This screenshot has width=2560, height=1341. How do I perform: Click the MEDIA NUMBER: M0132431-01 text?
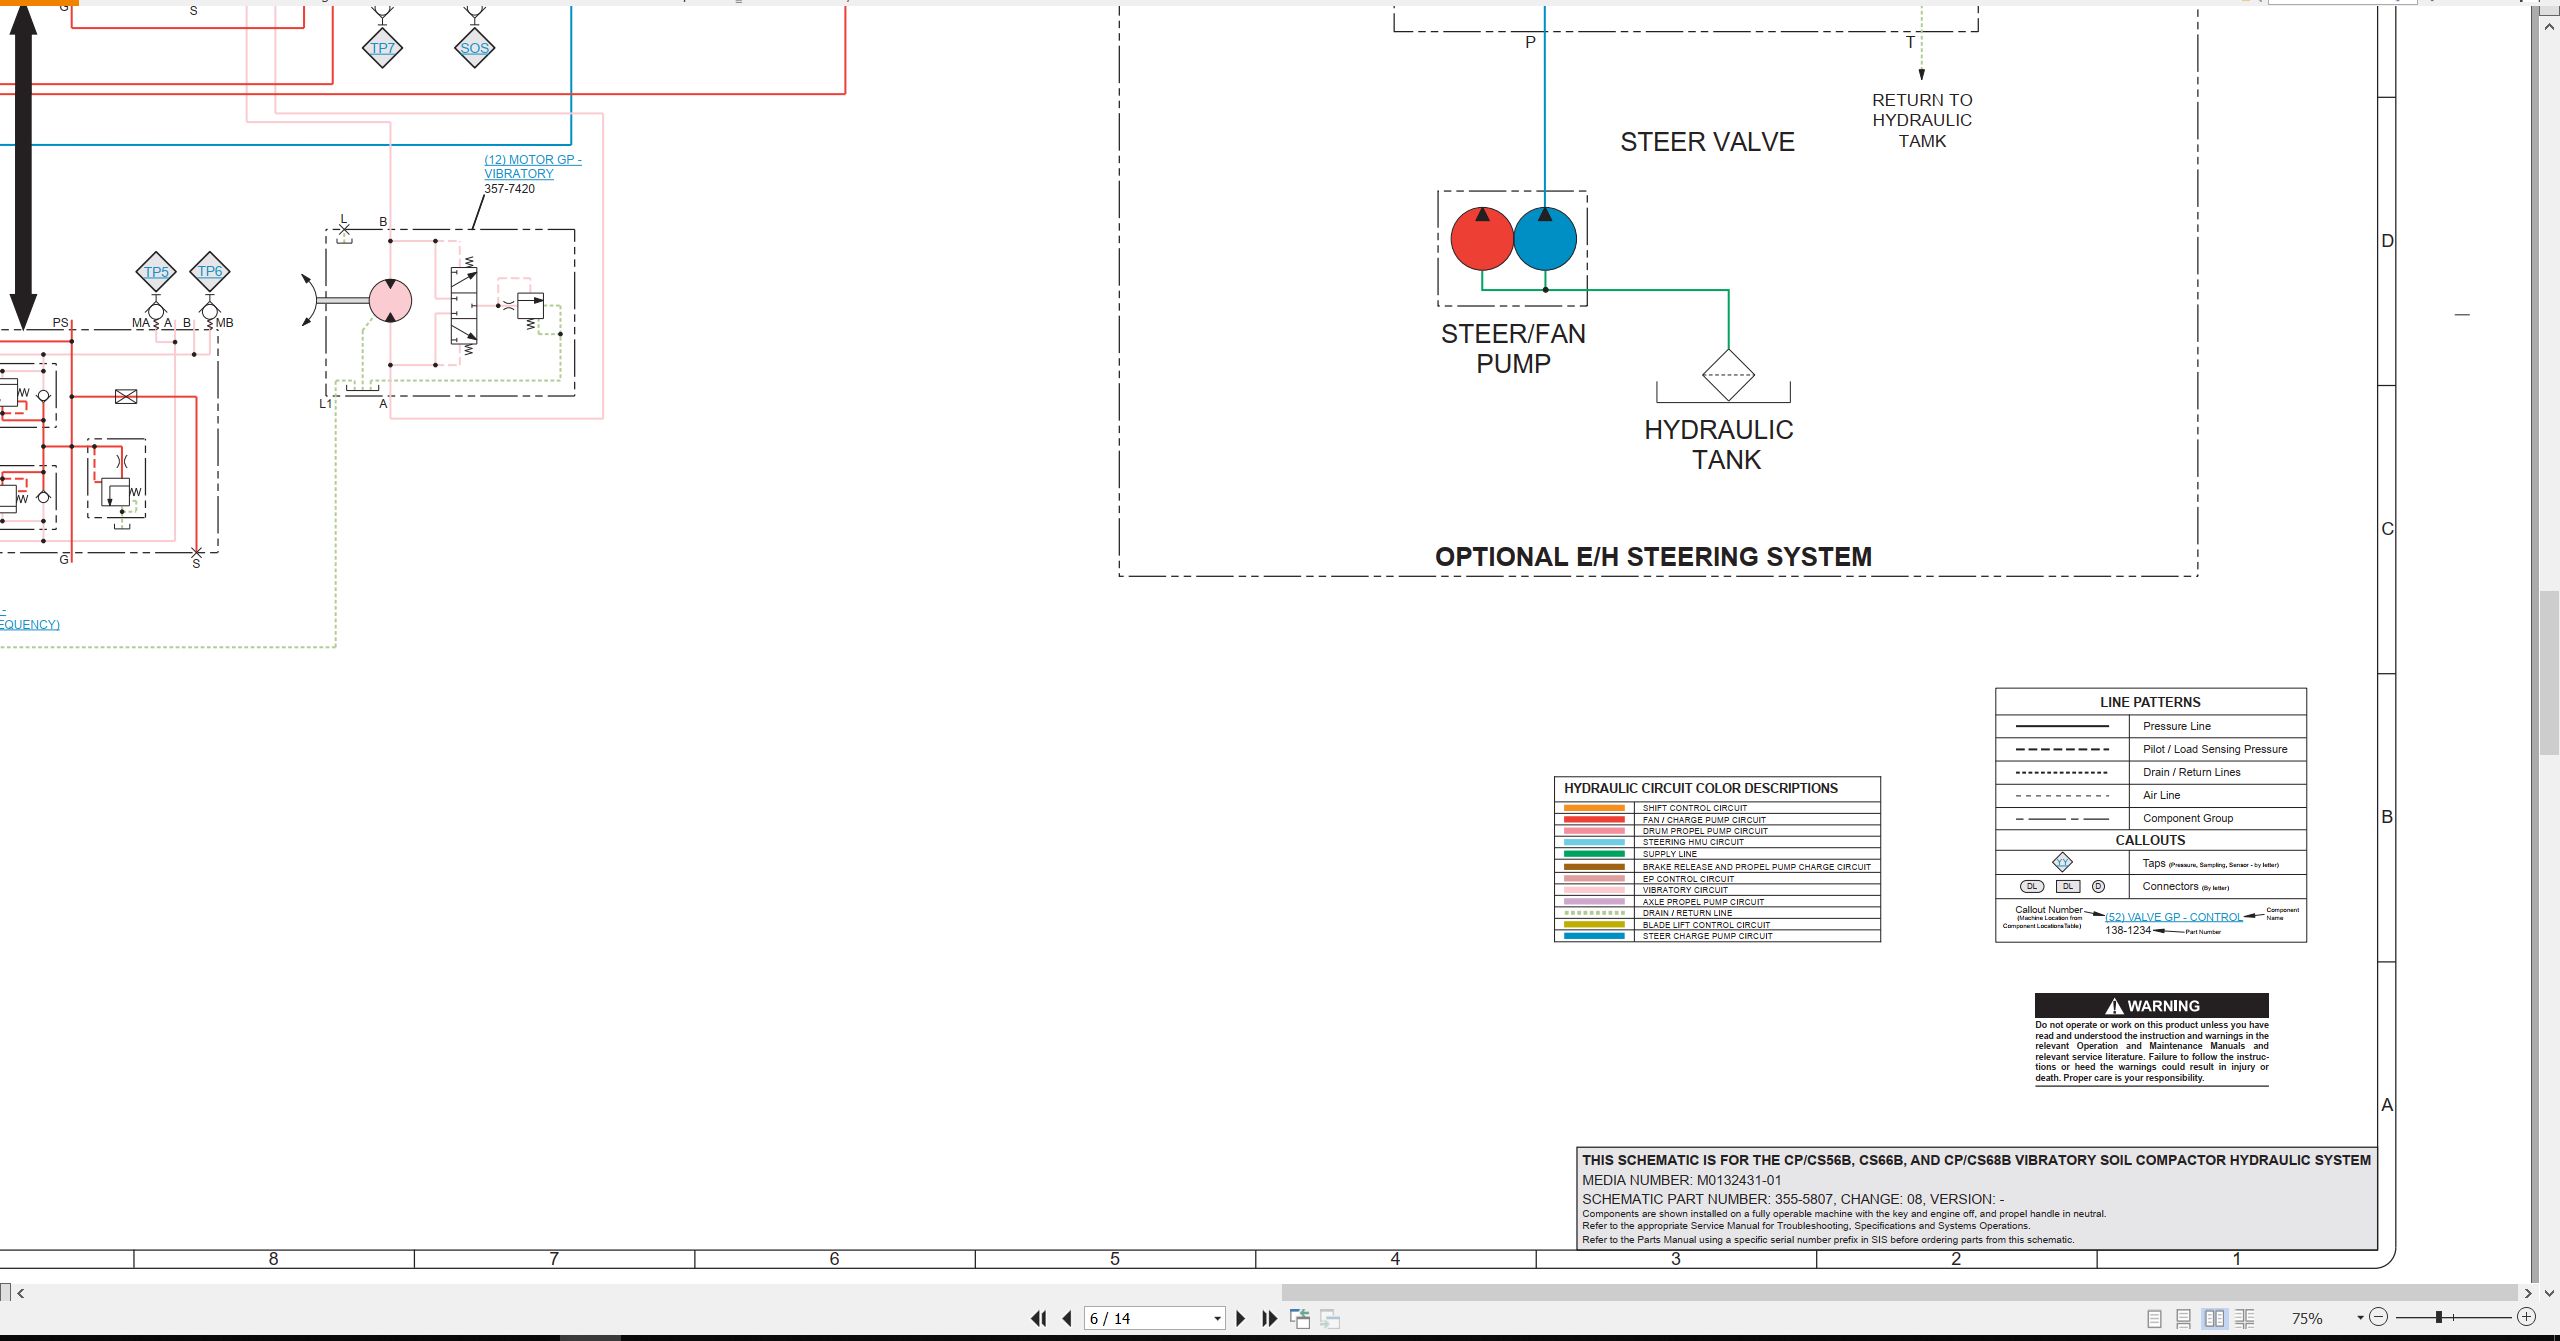click(x=1681, y=1180)
